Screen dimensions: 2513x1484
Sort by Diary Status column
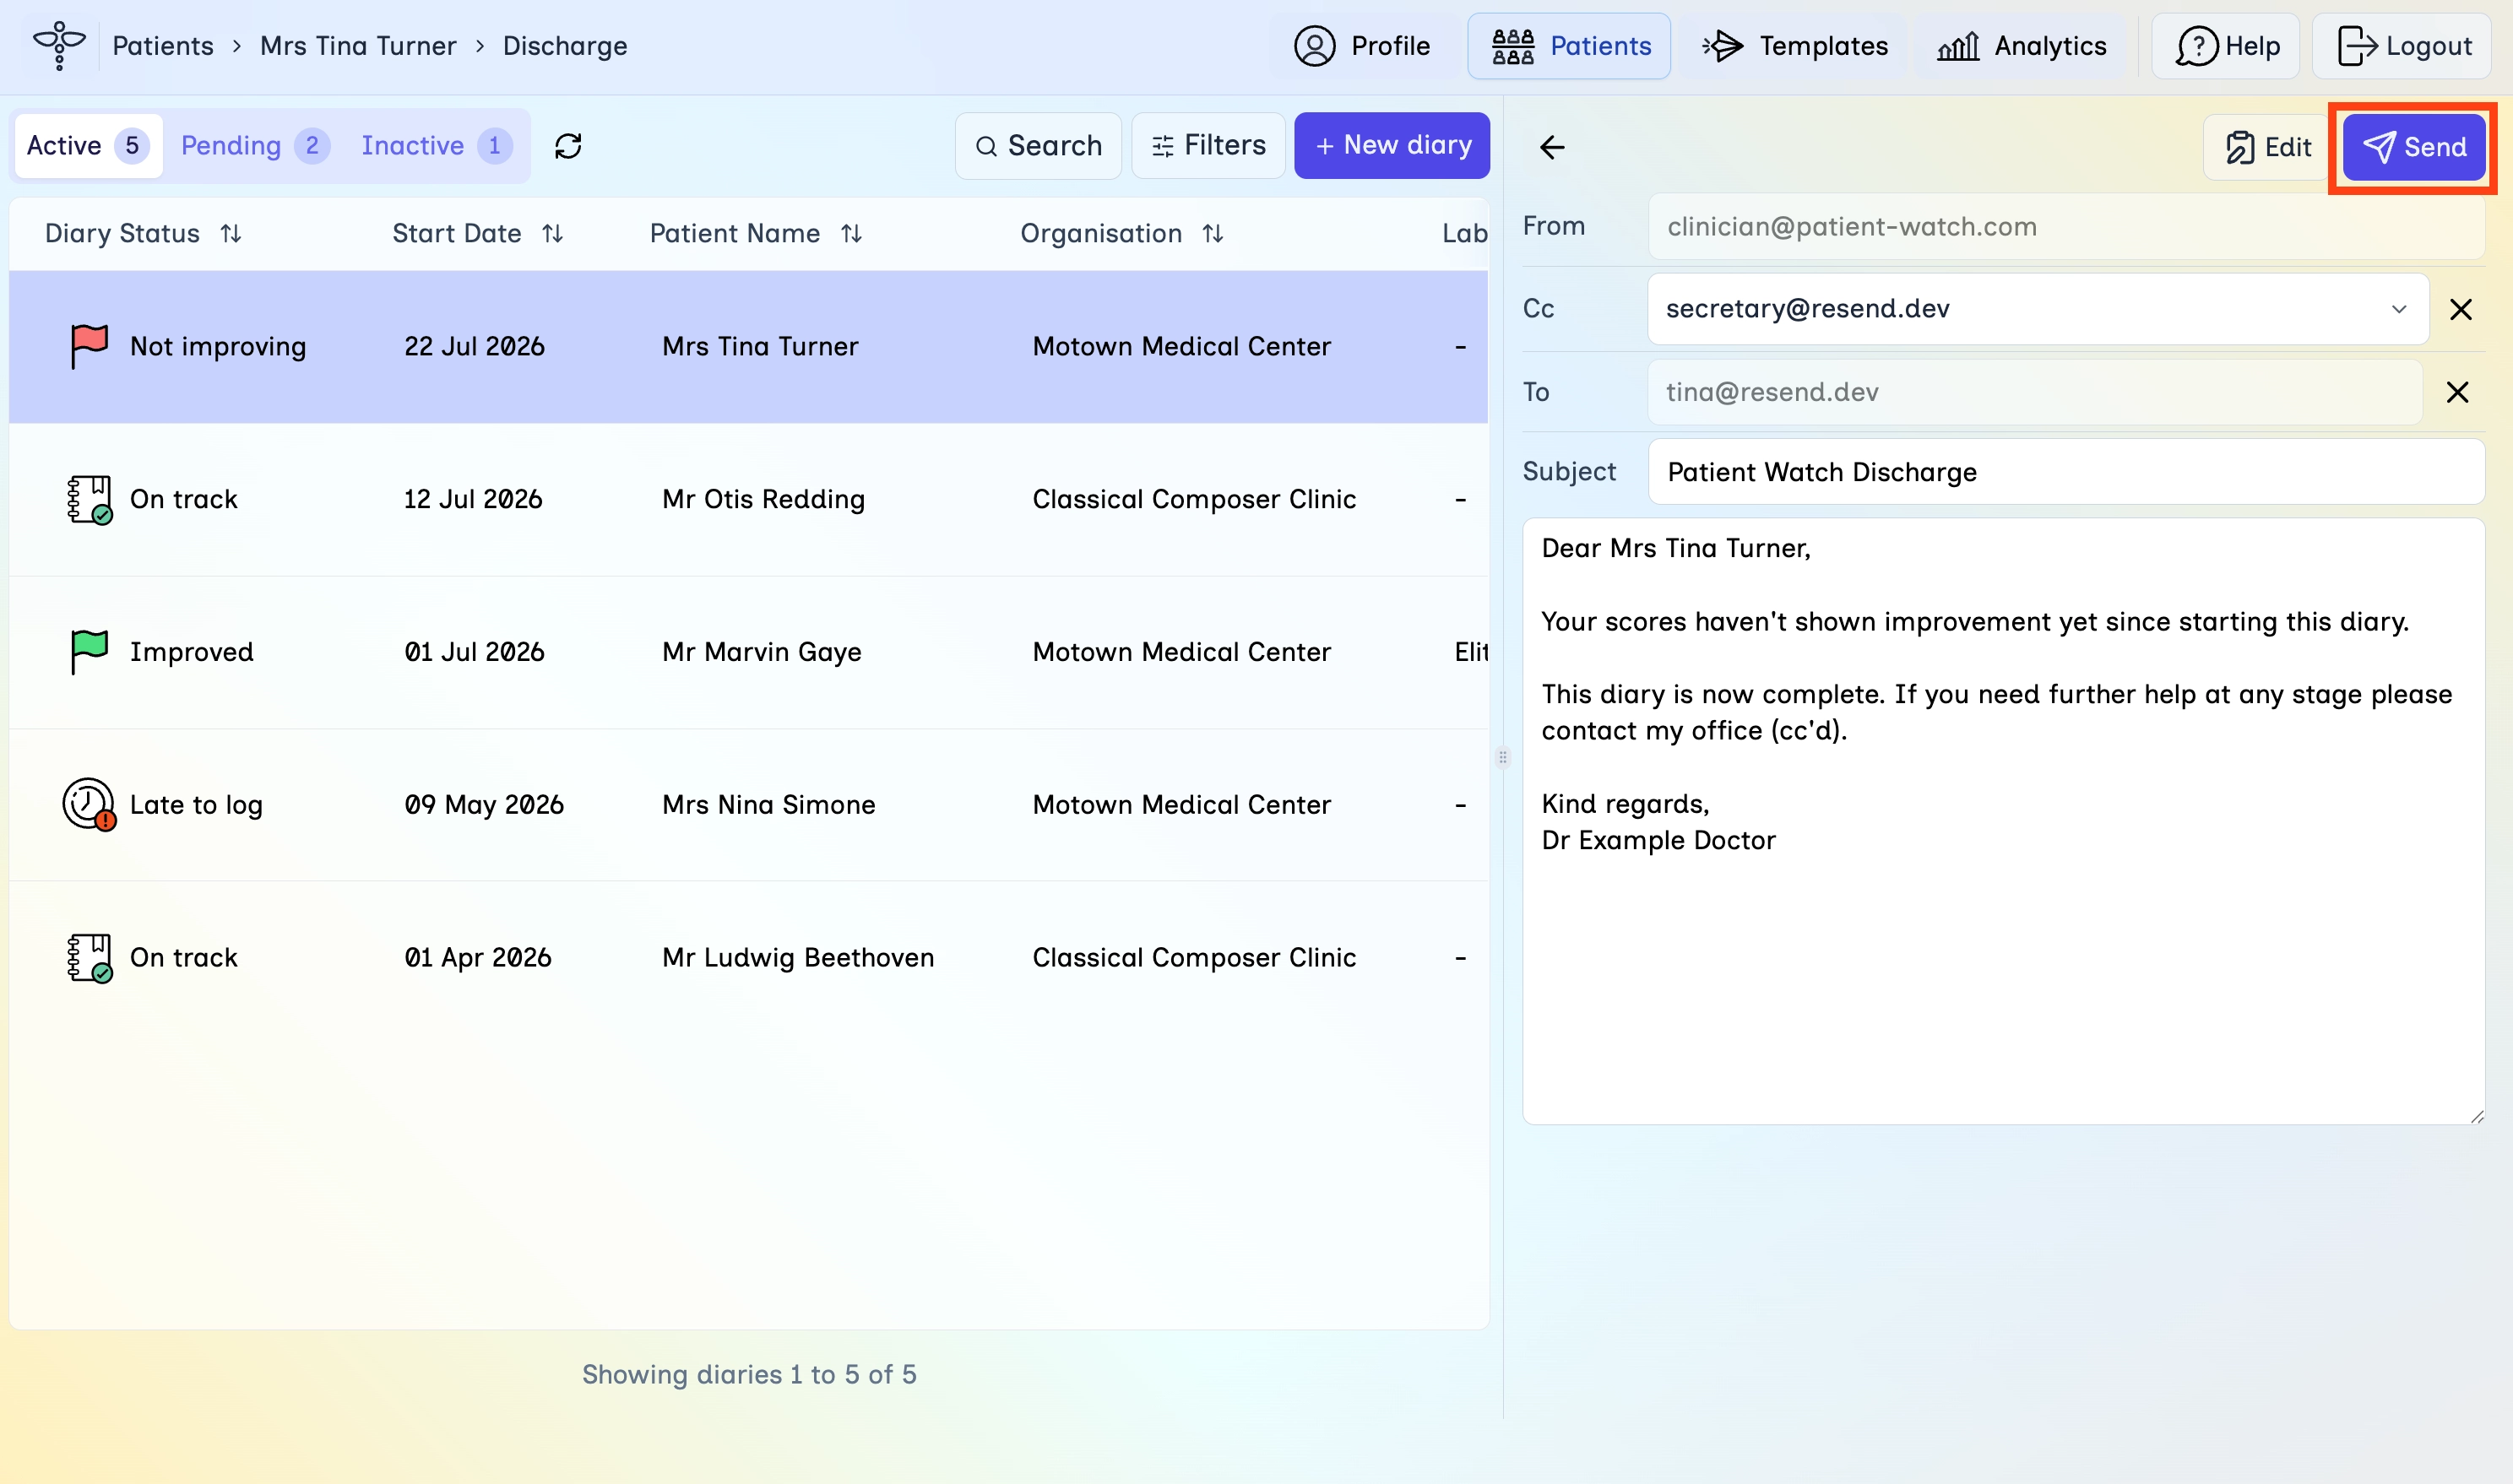231,234
